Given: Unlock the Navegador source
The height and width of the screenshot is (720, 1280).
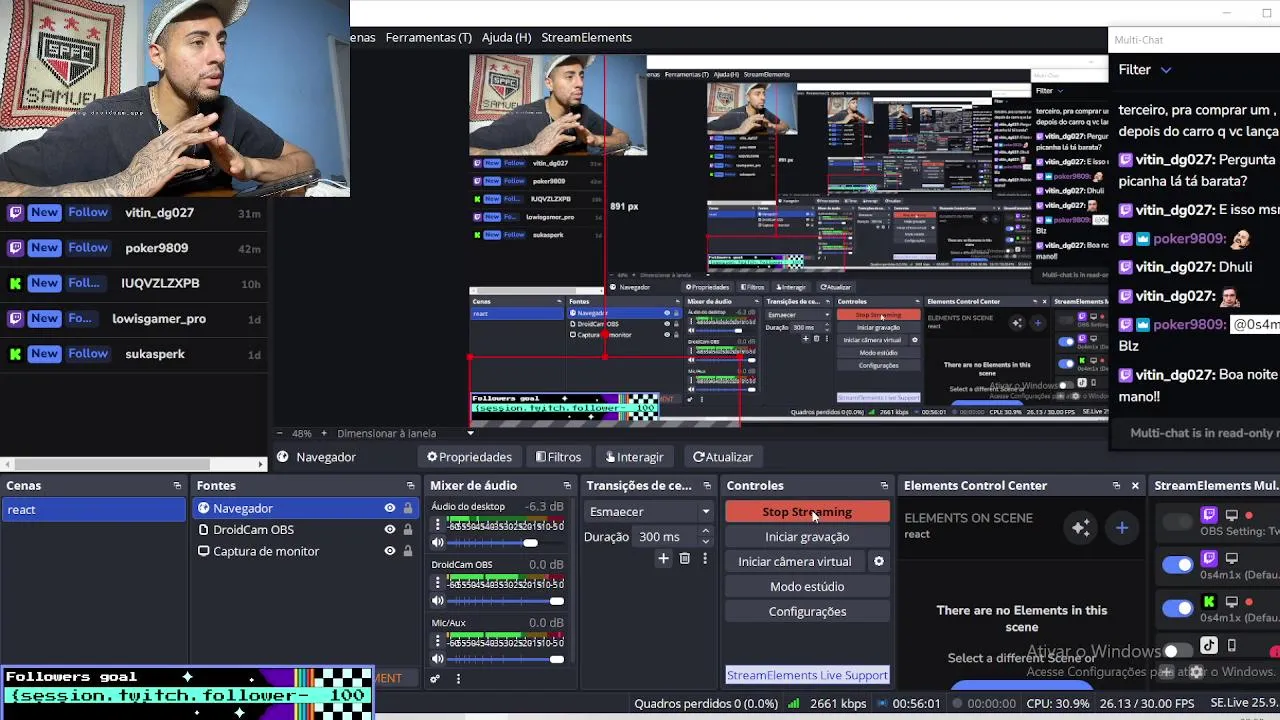Looking at the screenshot, I should [x=407, y=508].
